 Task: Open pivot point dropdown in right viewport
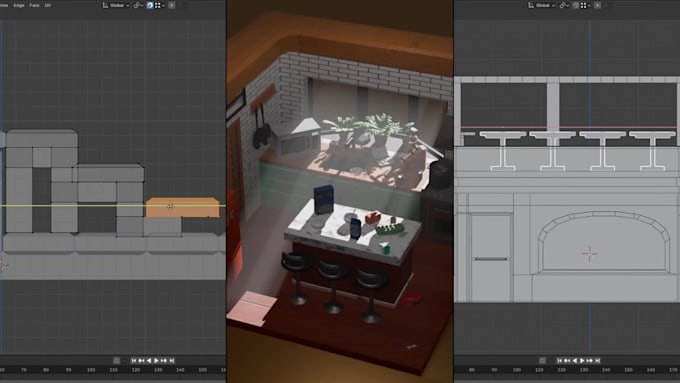pyautogui.click(x=565, y=5)
